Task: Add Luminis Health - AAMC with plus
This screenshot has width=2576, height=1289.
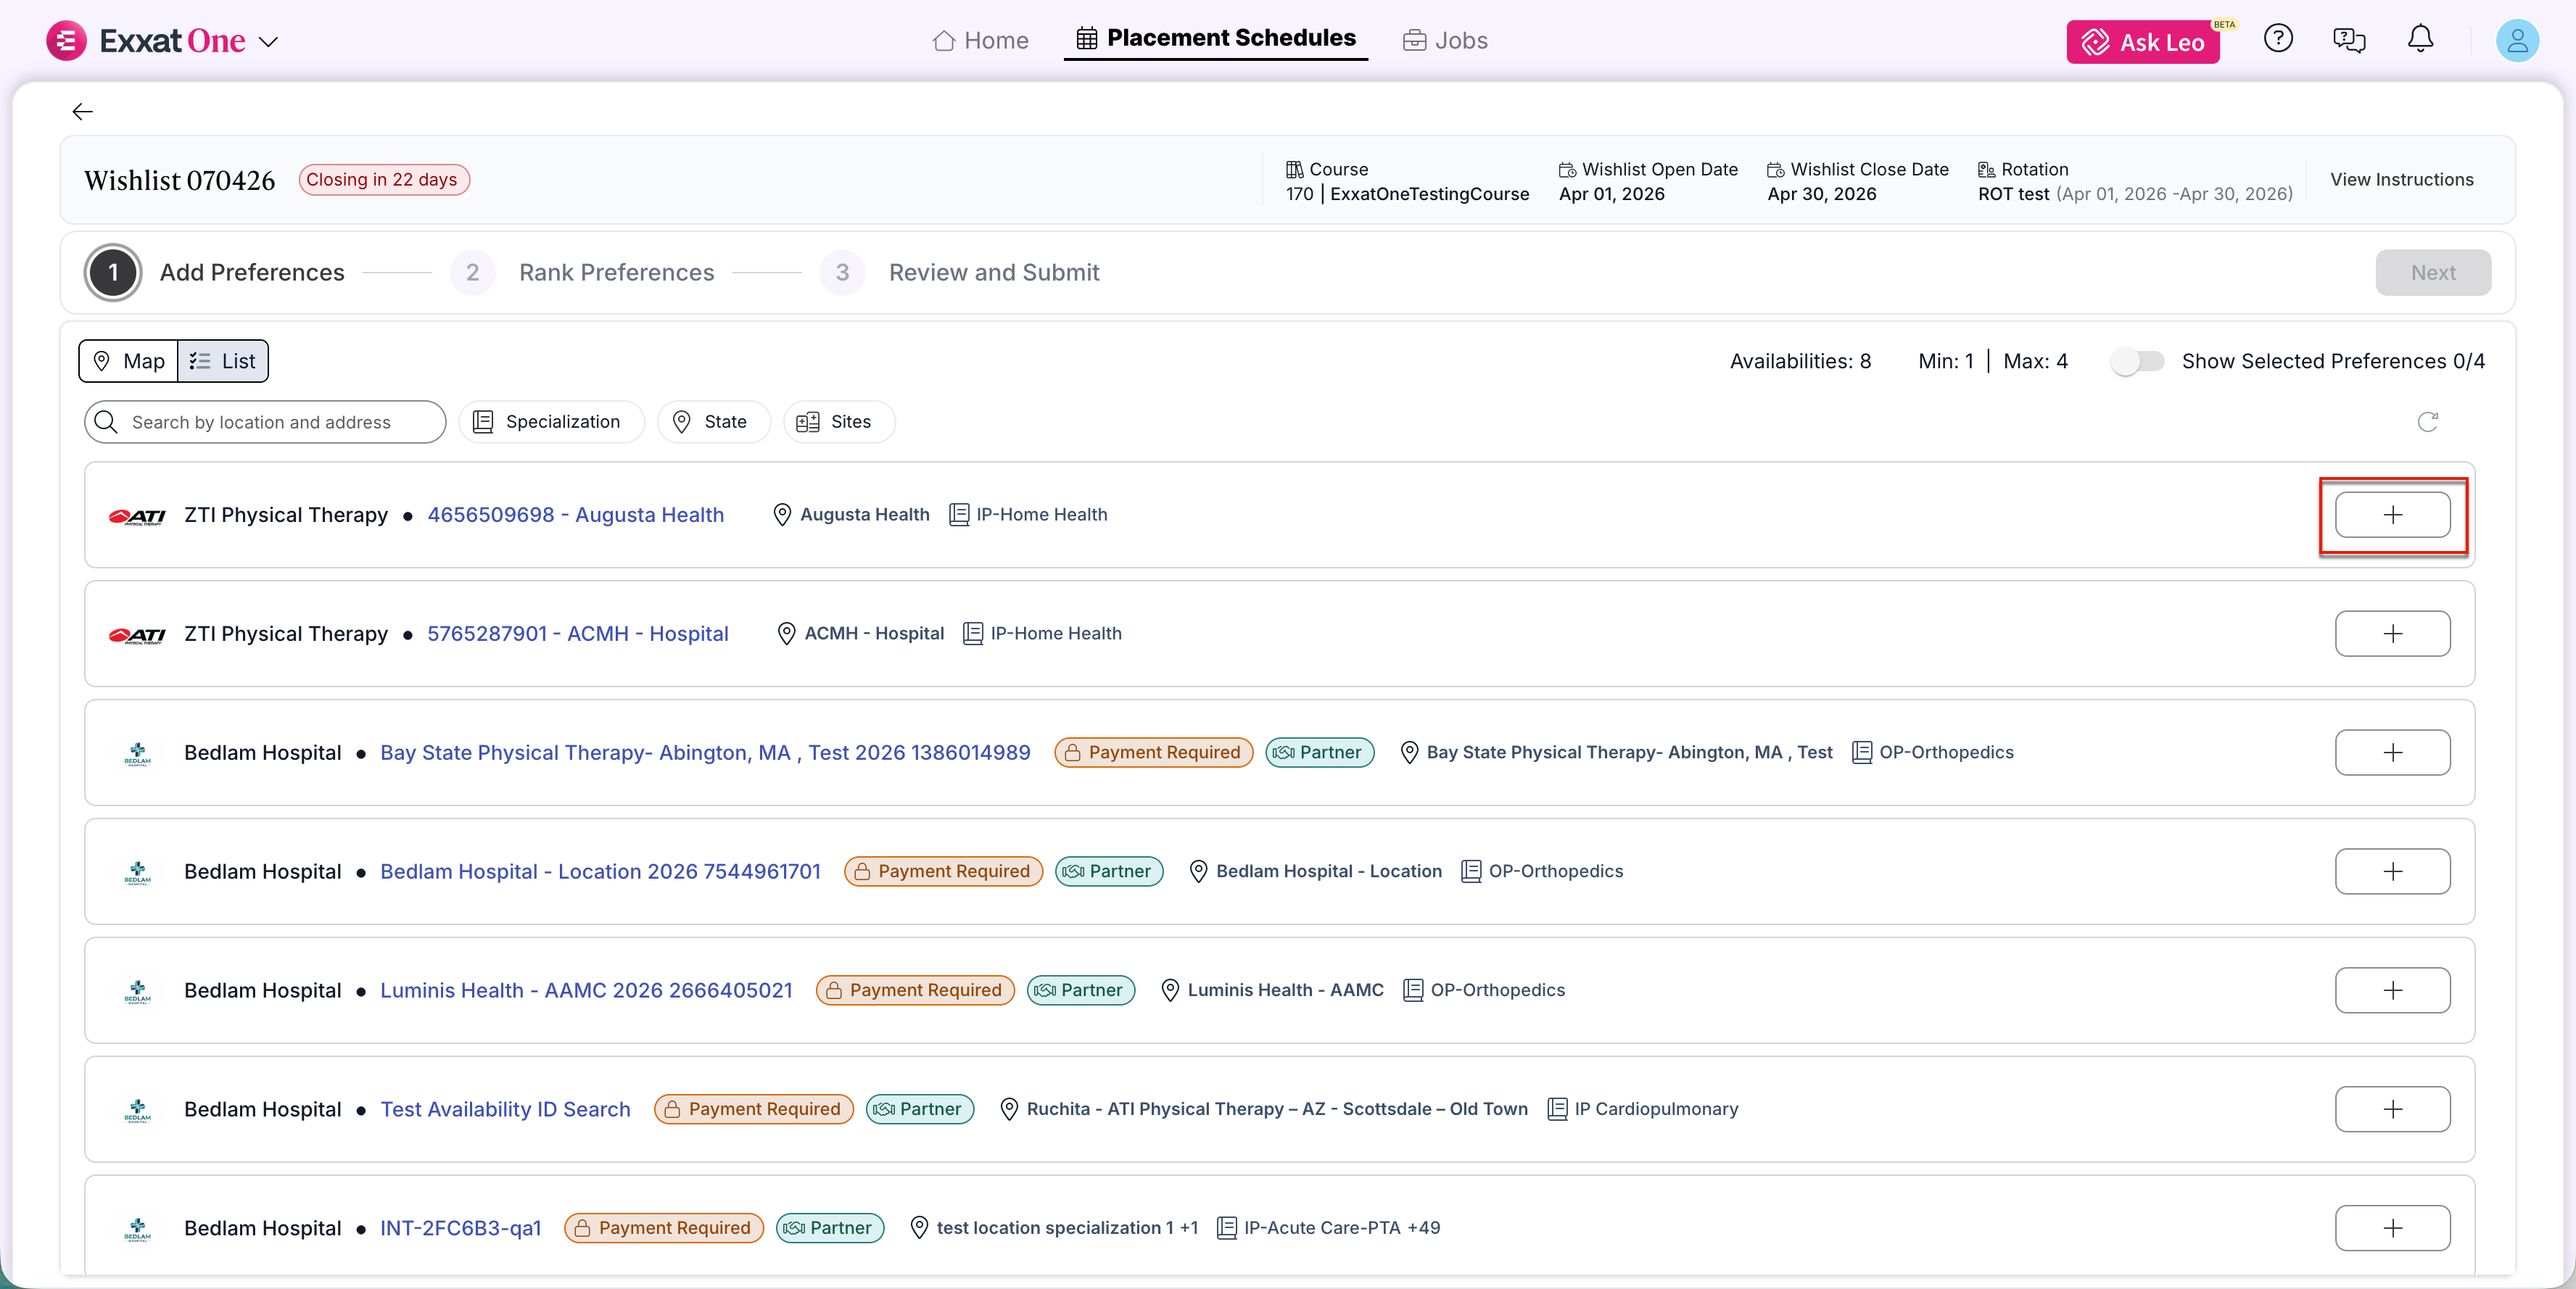Action: pyautogui.click(x=2392, y=990)
